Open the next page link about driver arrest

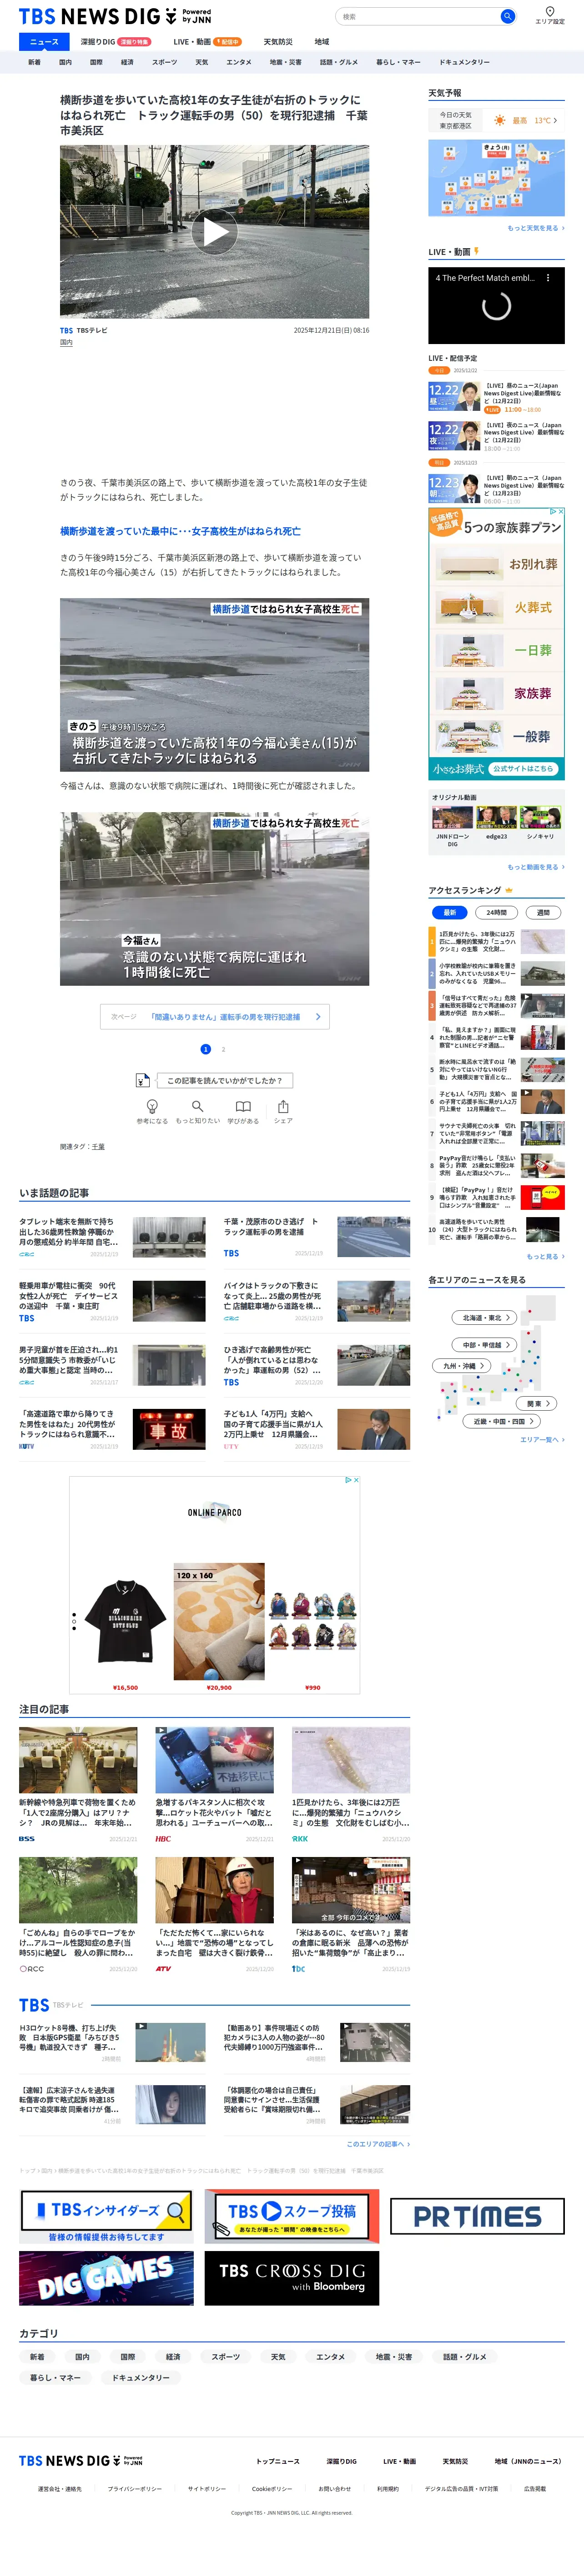point(215,1017)
